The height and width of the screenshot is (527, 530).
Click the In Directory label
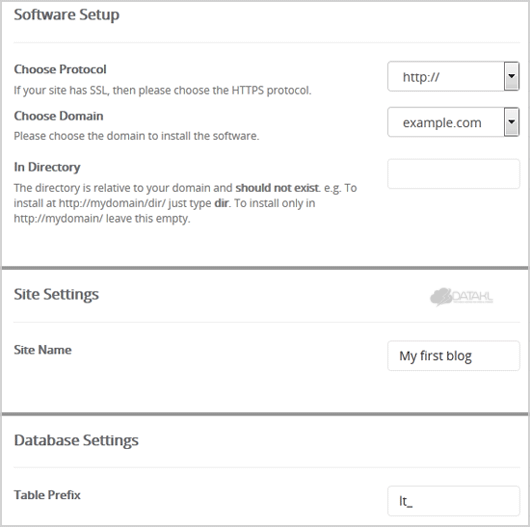47,167
